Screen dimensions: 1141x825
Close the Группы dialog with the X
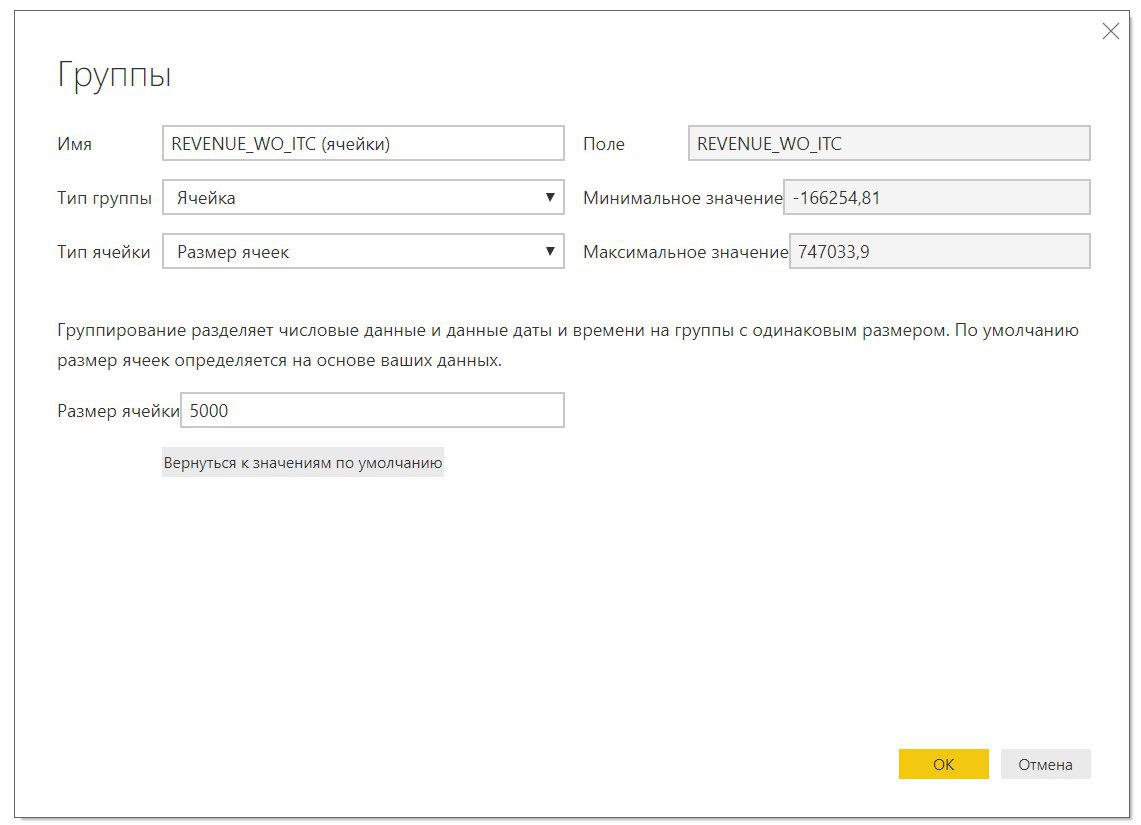(x=1110, y=32)
